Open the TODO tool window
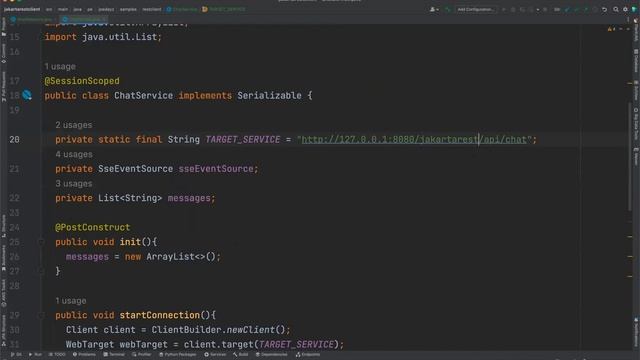Image resolution: width=640 pixels, height=360 pixels. (x=57, y=354)
